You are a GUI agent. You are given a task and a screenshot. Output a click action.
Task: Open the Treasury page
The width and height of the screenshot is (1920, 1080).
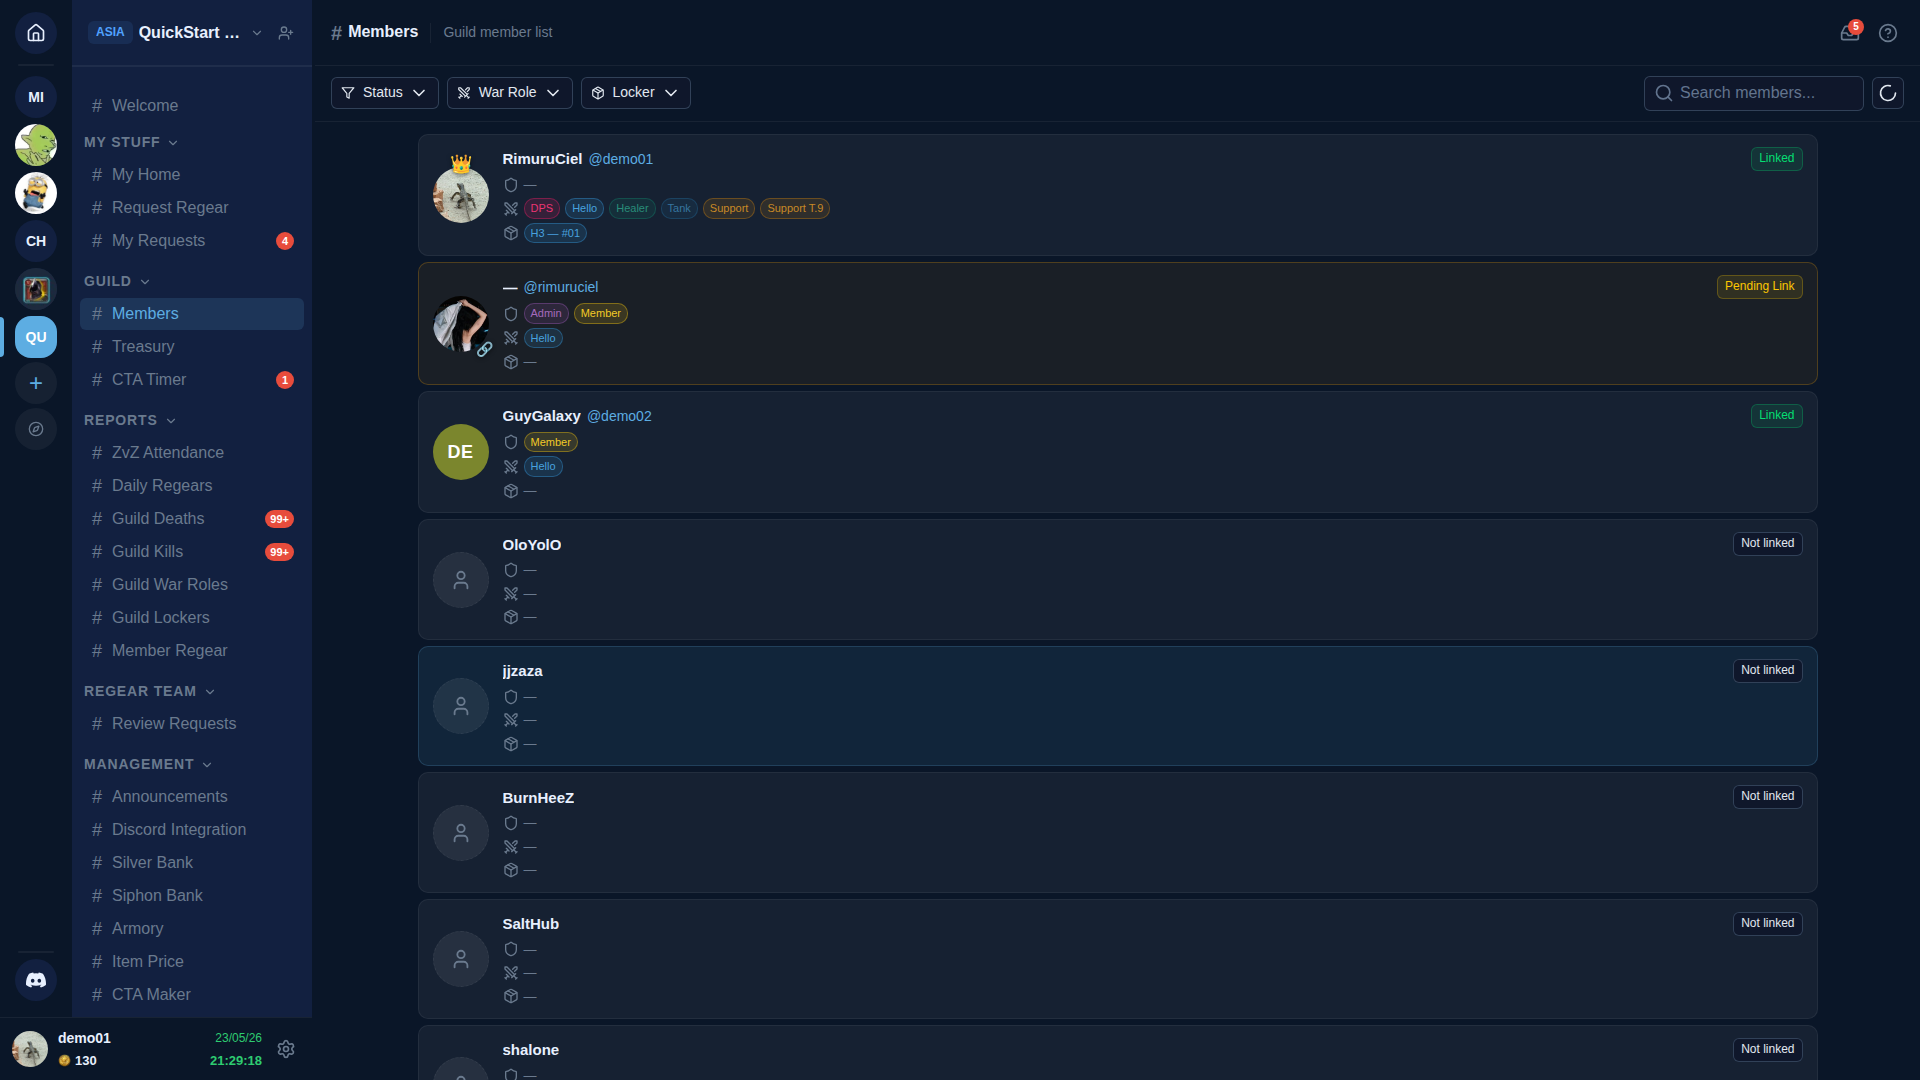192,347
